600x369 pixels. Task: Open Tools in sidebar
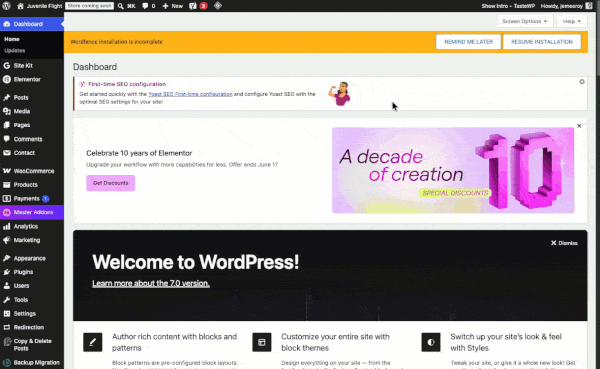pyautogui.click(x=32, y=299)
